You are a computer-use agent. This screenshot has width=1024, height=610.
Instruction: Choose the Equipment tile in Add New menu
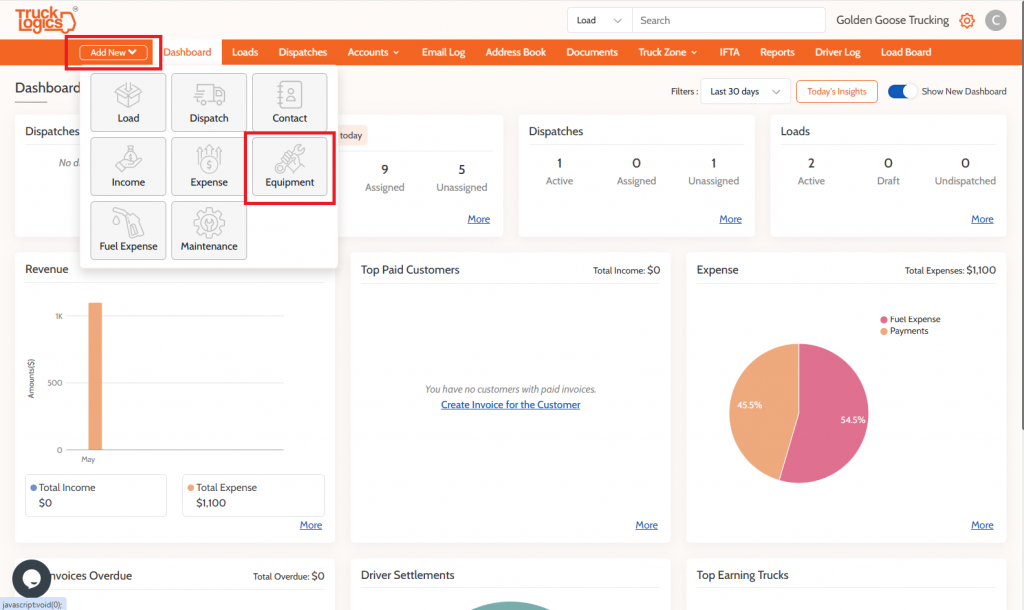click(x=289, y=166)
